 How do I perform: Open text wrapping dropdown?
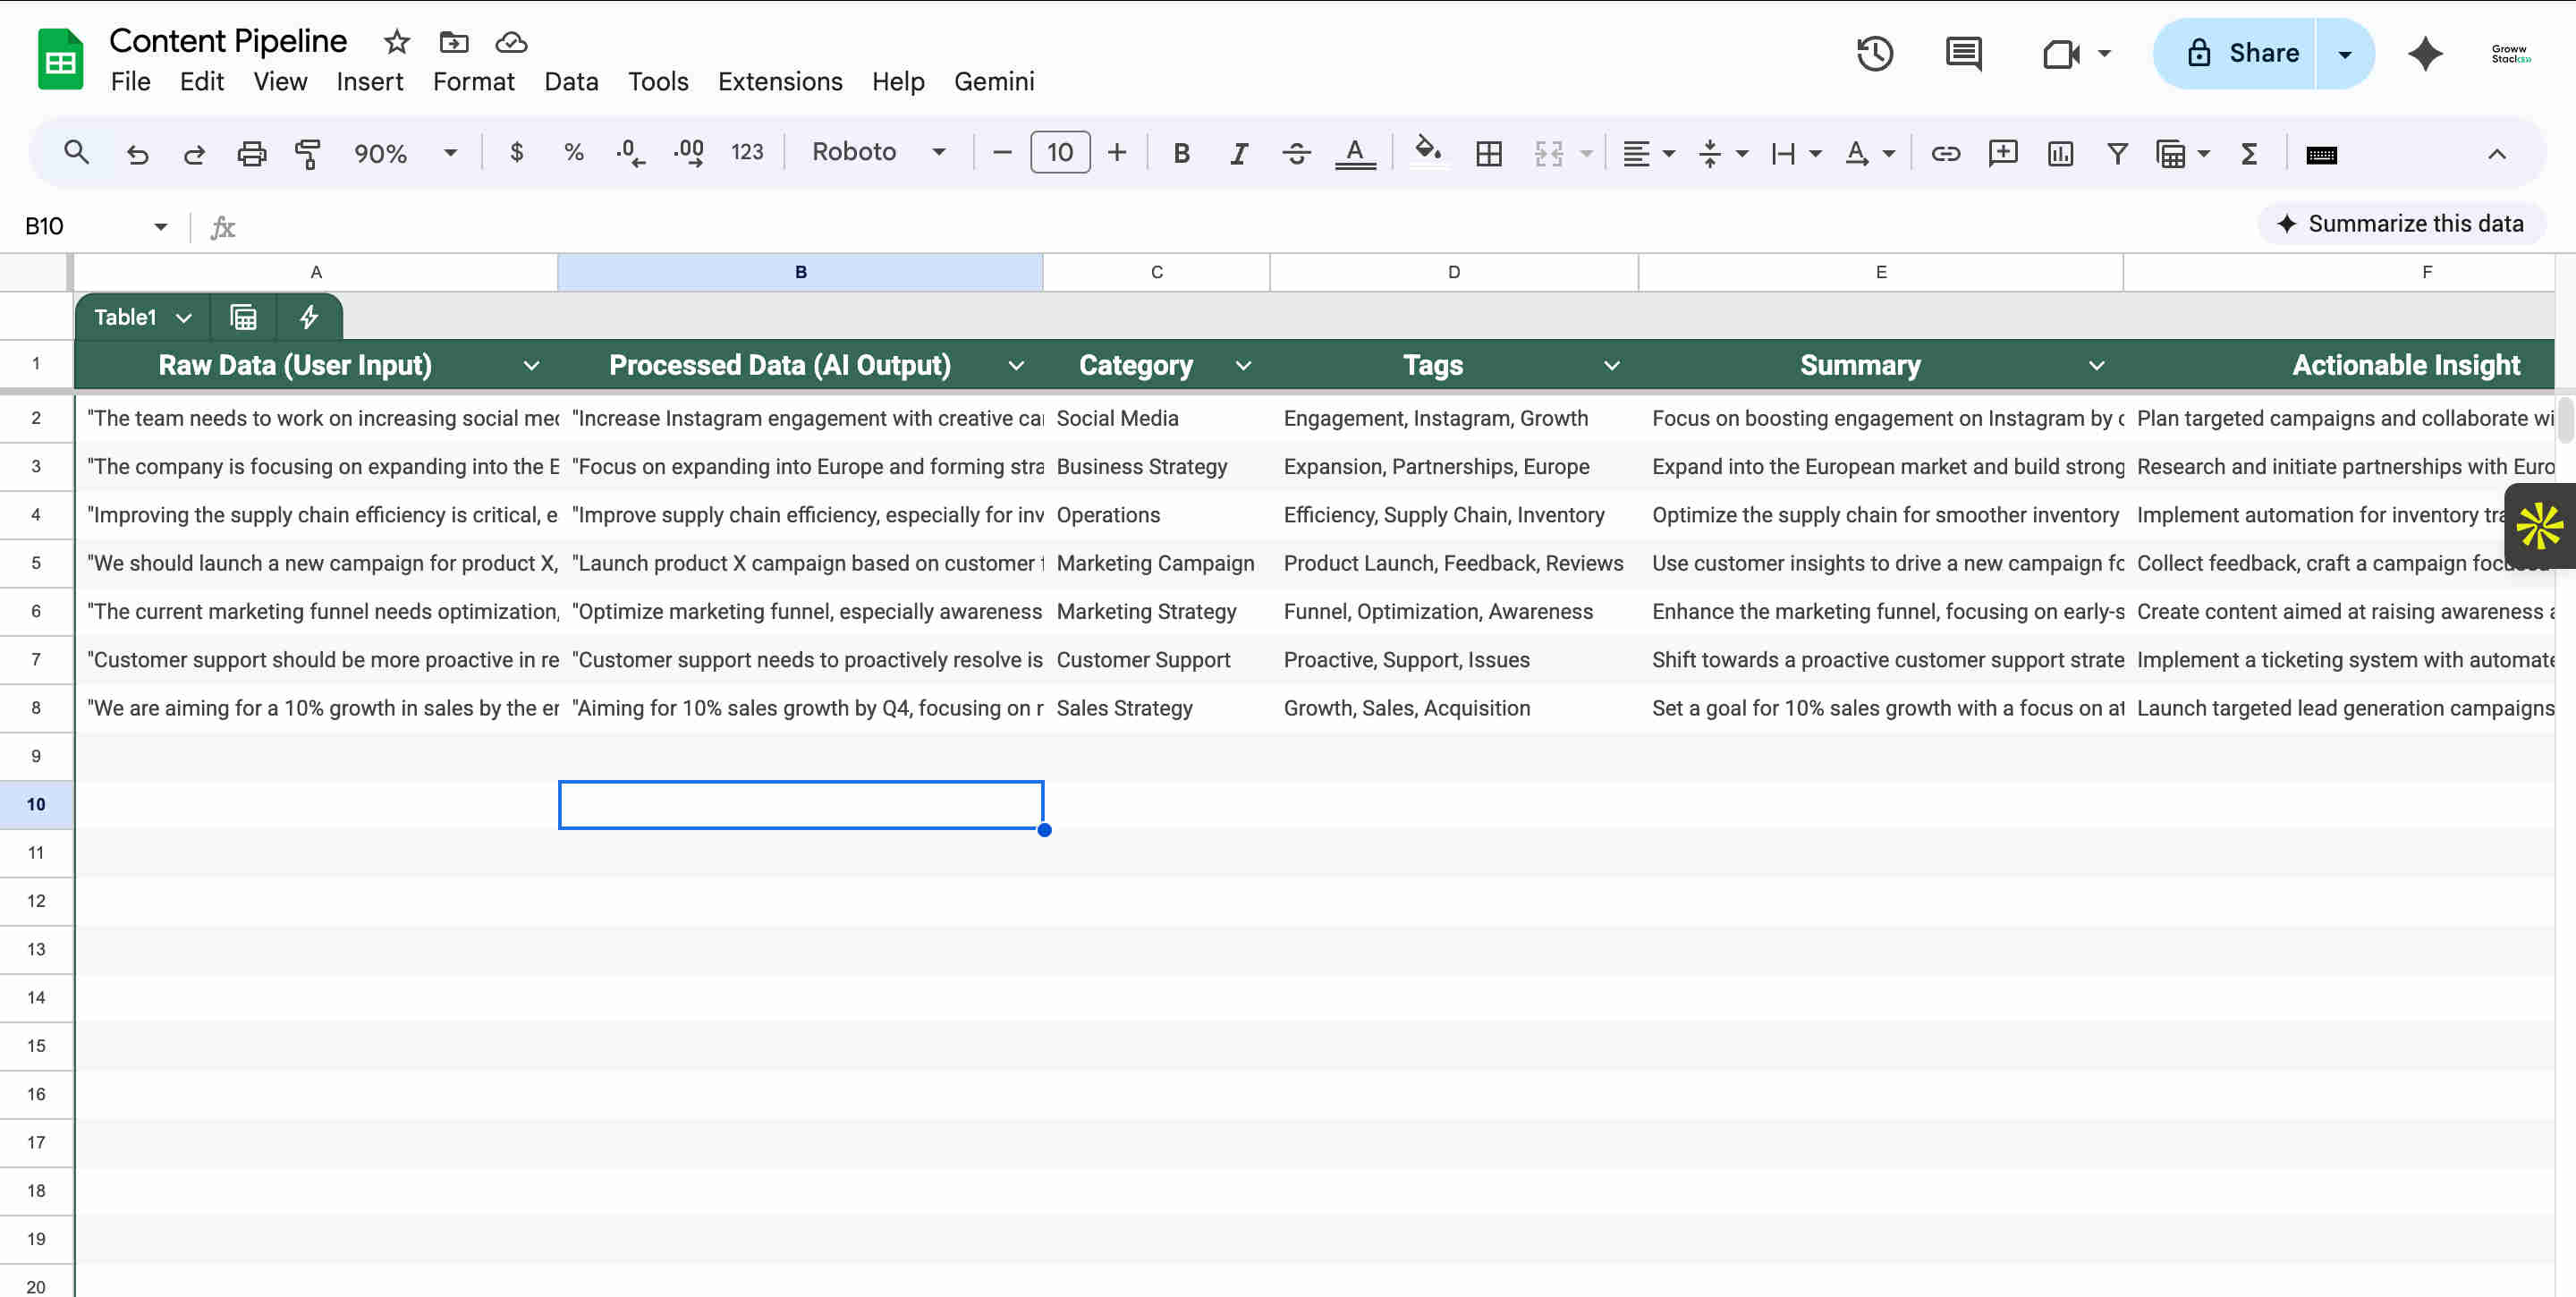1796,153
